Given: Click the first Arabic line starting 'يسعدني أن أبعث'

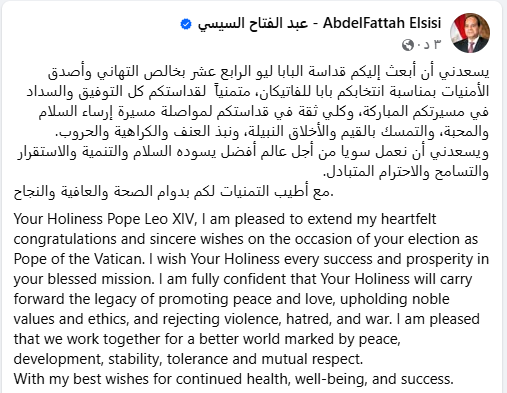Looking at the screenshot, I should [x=268, y=72].
